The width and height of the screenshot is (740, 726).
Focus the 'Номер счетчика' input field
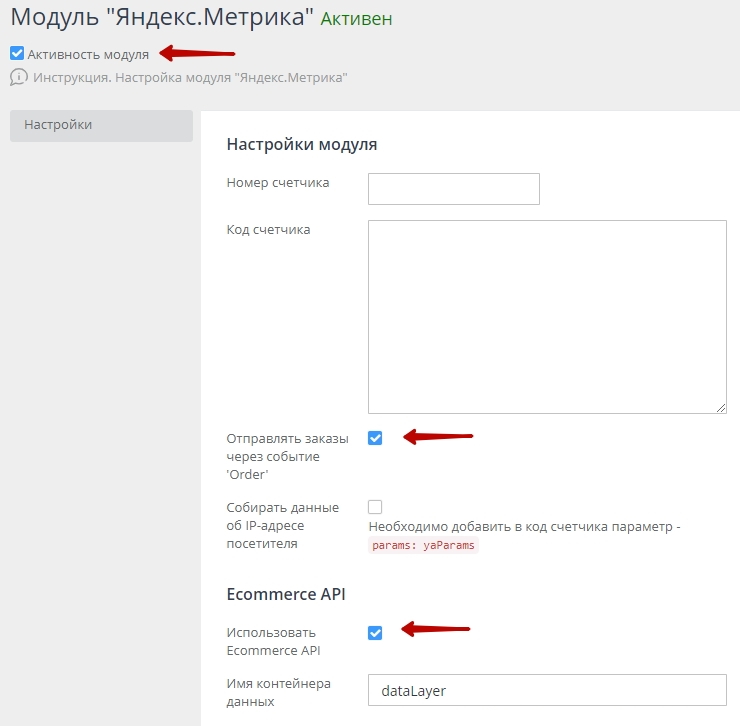[x=454, y=189]
